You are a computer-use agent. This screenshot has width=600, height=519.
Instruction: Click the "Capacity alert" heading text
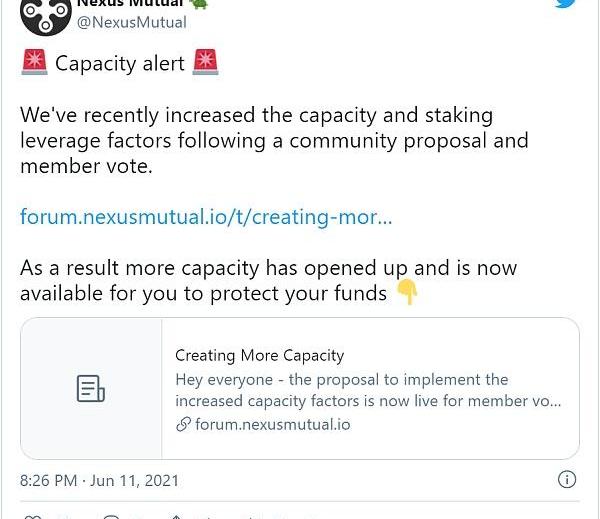pyautogui.click(x=120, y=64)
